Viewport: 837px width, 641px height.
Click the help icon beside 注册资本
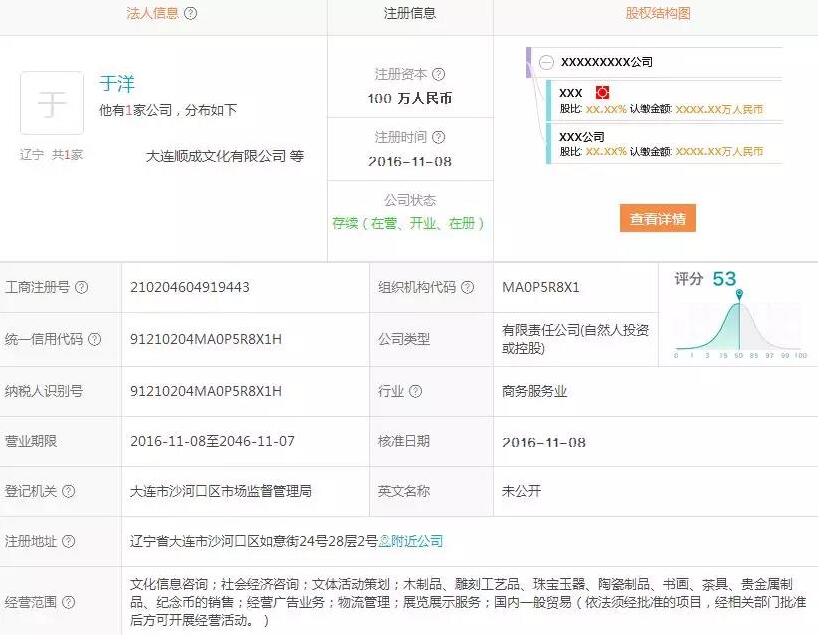coord(439,74)
